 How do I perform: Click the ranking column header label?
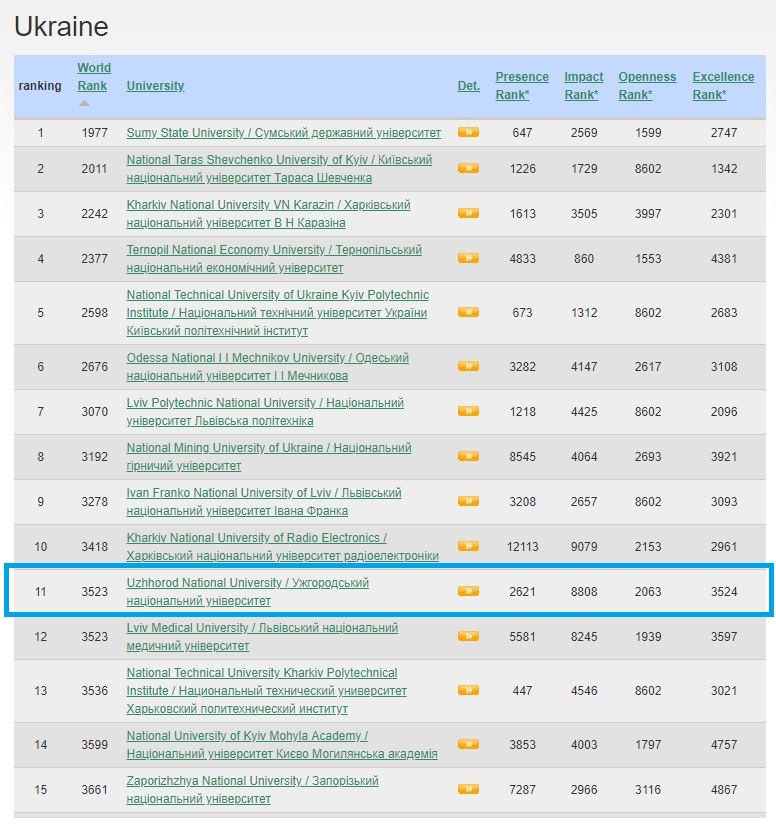[40, 86]
